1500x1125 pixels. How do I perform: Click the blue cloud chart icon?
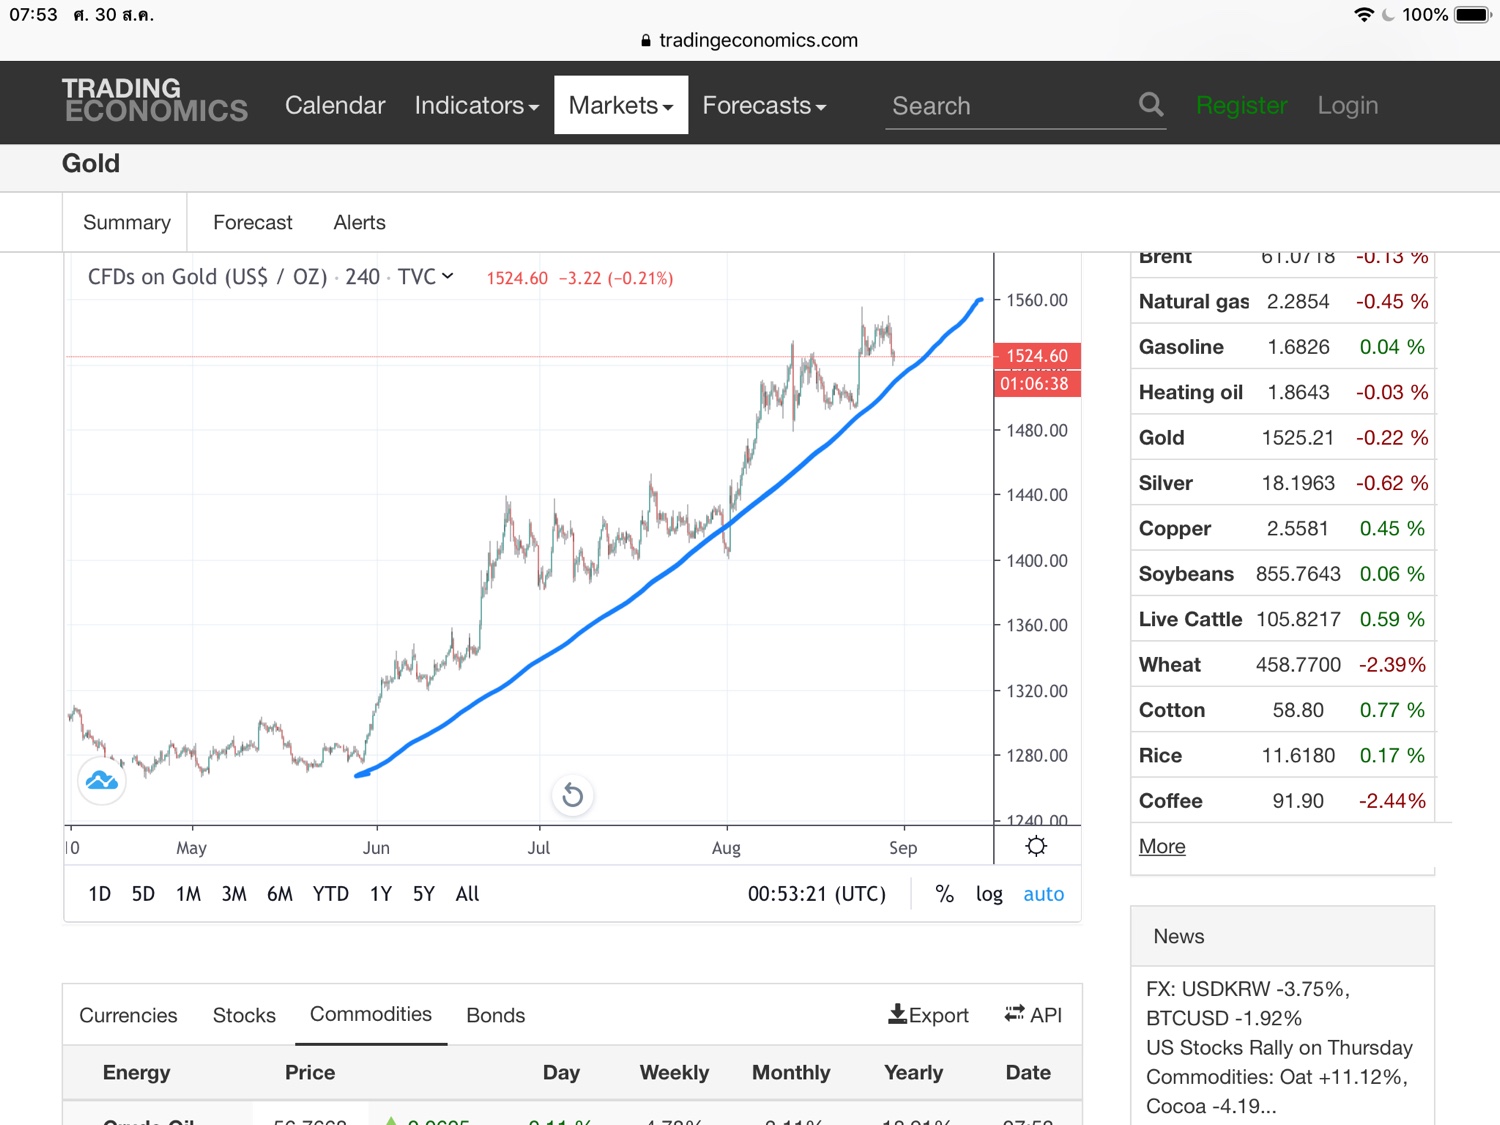click(102, 780)
